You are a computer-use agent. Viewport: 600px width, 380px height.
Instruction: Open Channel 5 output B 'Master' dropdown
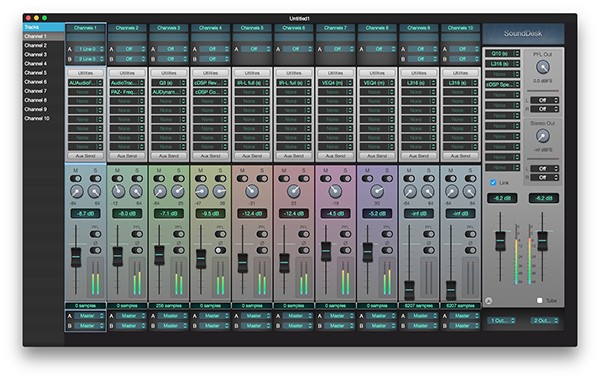tap(256, 326)
